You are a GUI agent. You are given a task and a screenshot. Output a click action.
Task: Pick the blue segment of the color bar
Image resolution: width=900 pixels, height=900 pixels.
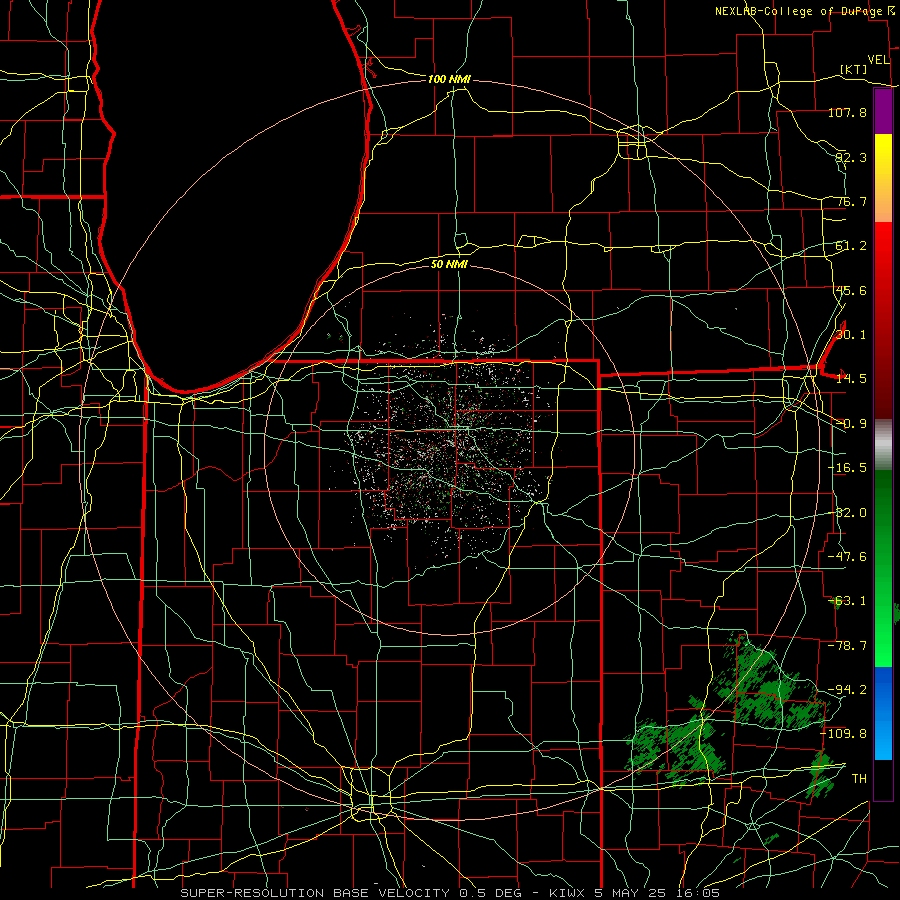click(x=883, y=713)
